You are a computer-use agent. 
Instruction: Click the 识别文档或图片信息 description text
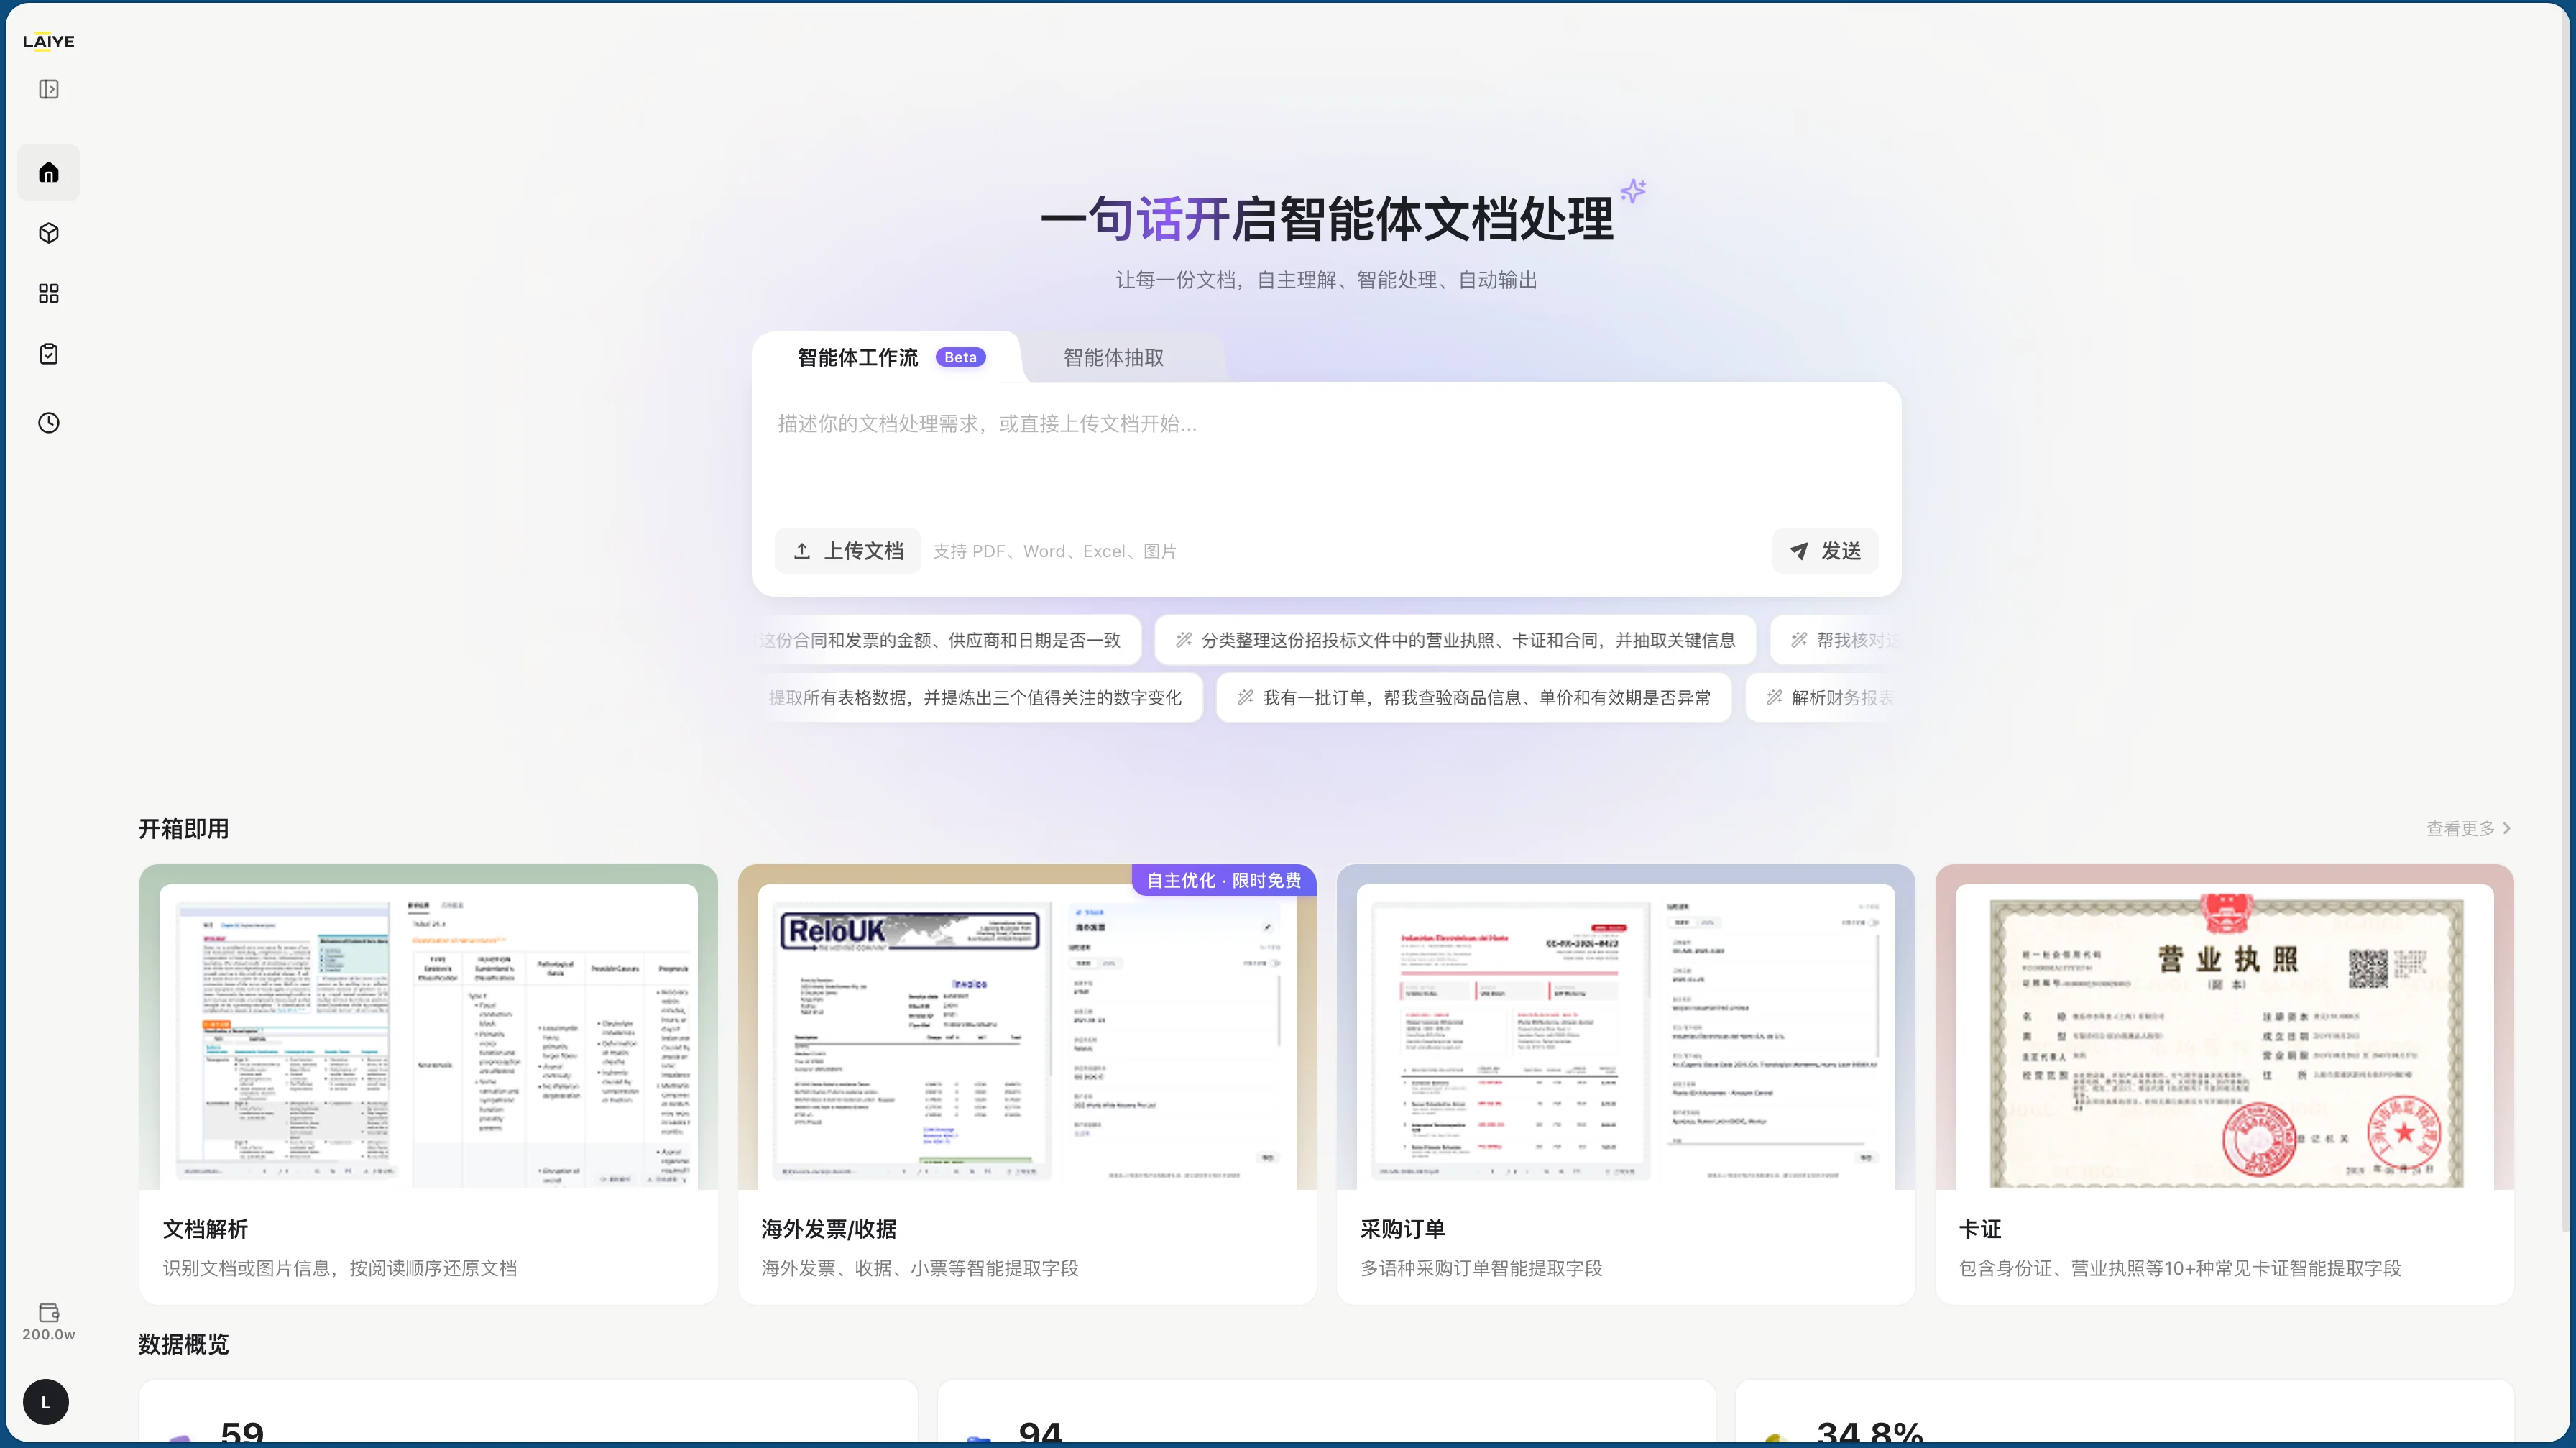[340, 1268]
